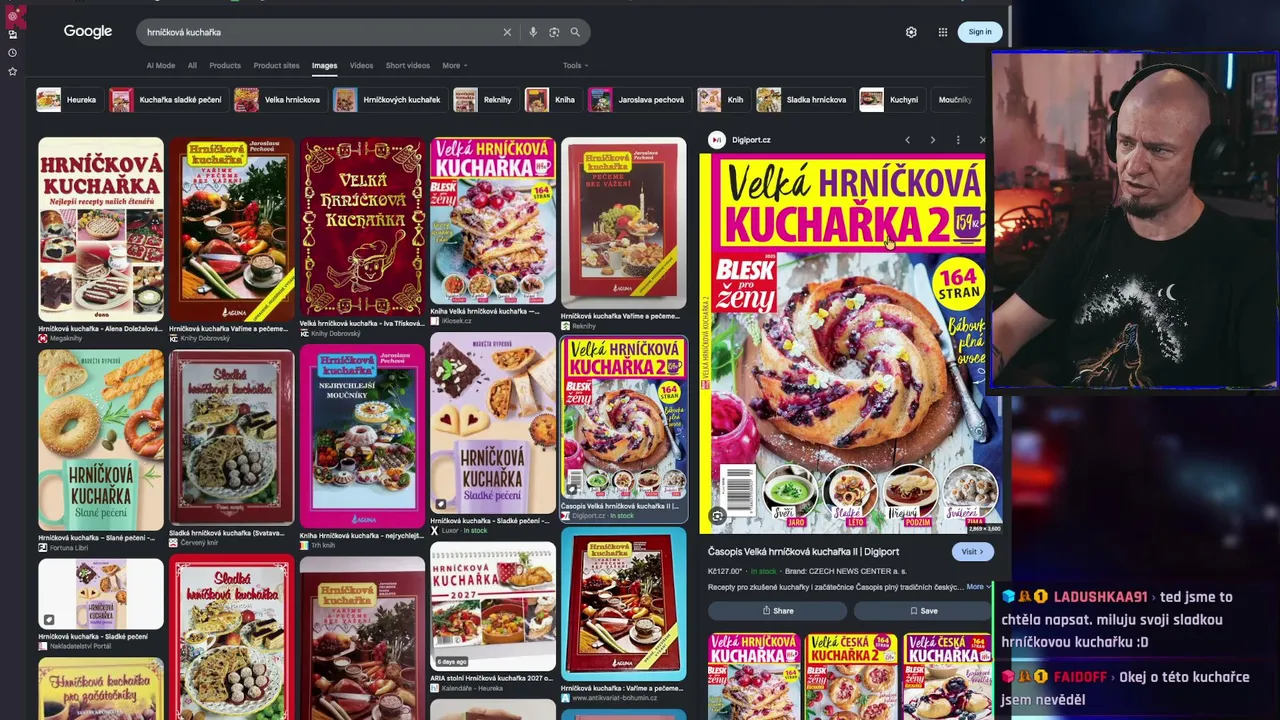This screenshot has height=720, width=1280.
Task: Open the Sladké pečení Luxor thumbnail
Action: coord(493,423)
